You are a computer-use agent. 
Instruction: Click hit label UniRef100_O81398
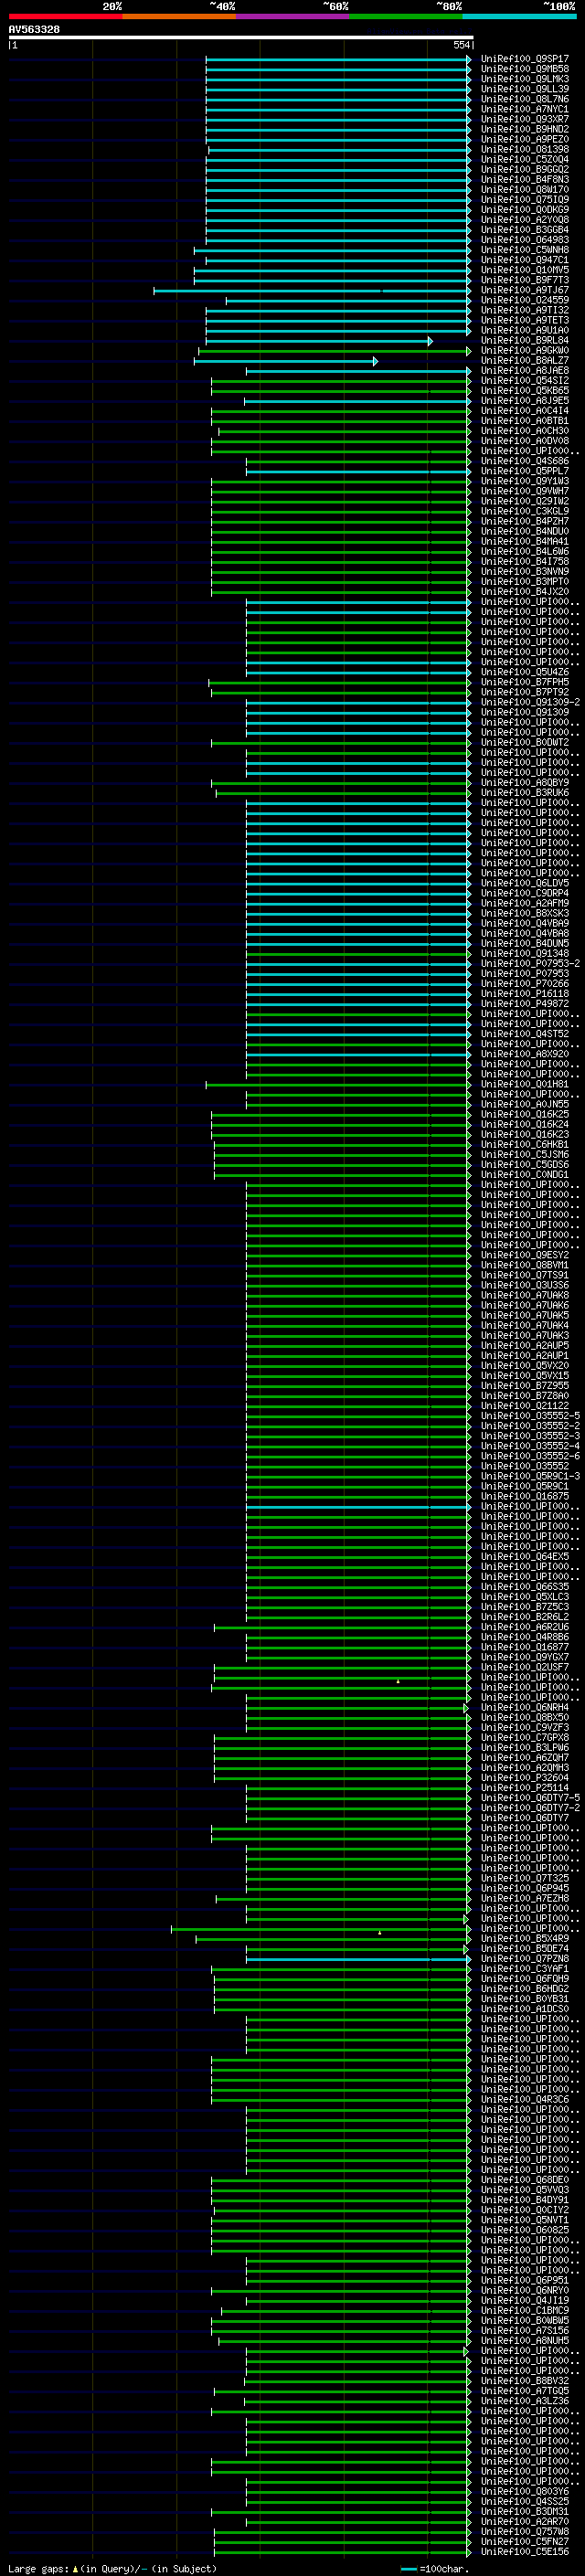pos(525,149)
